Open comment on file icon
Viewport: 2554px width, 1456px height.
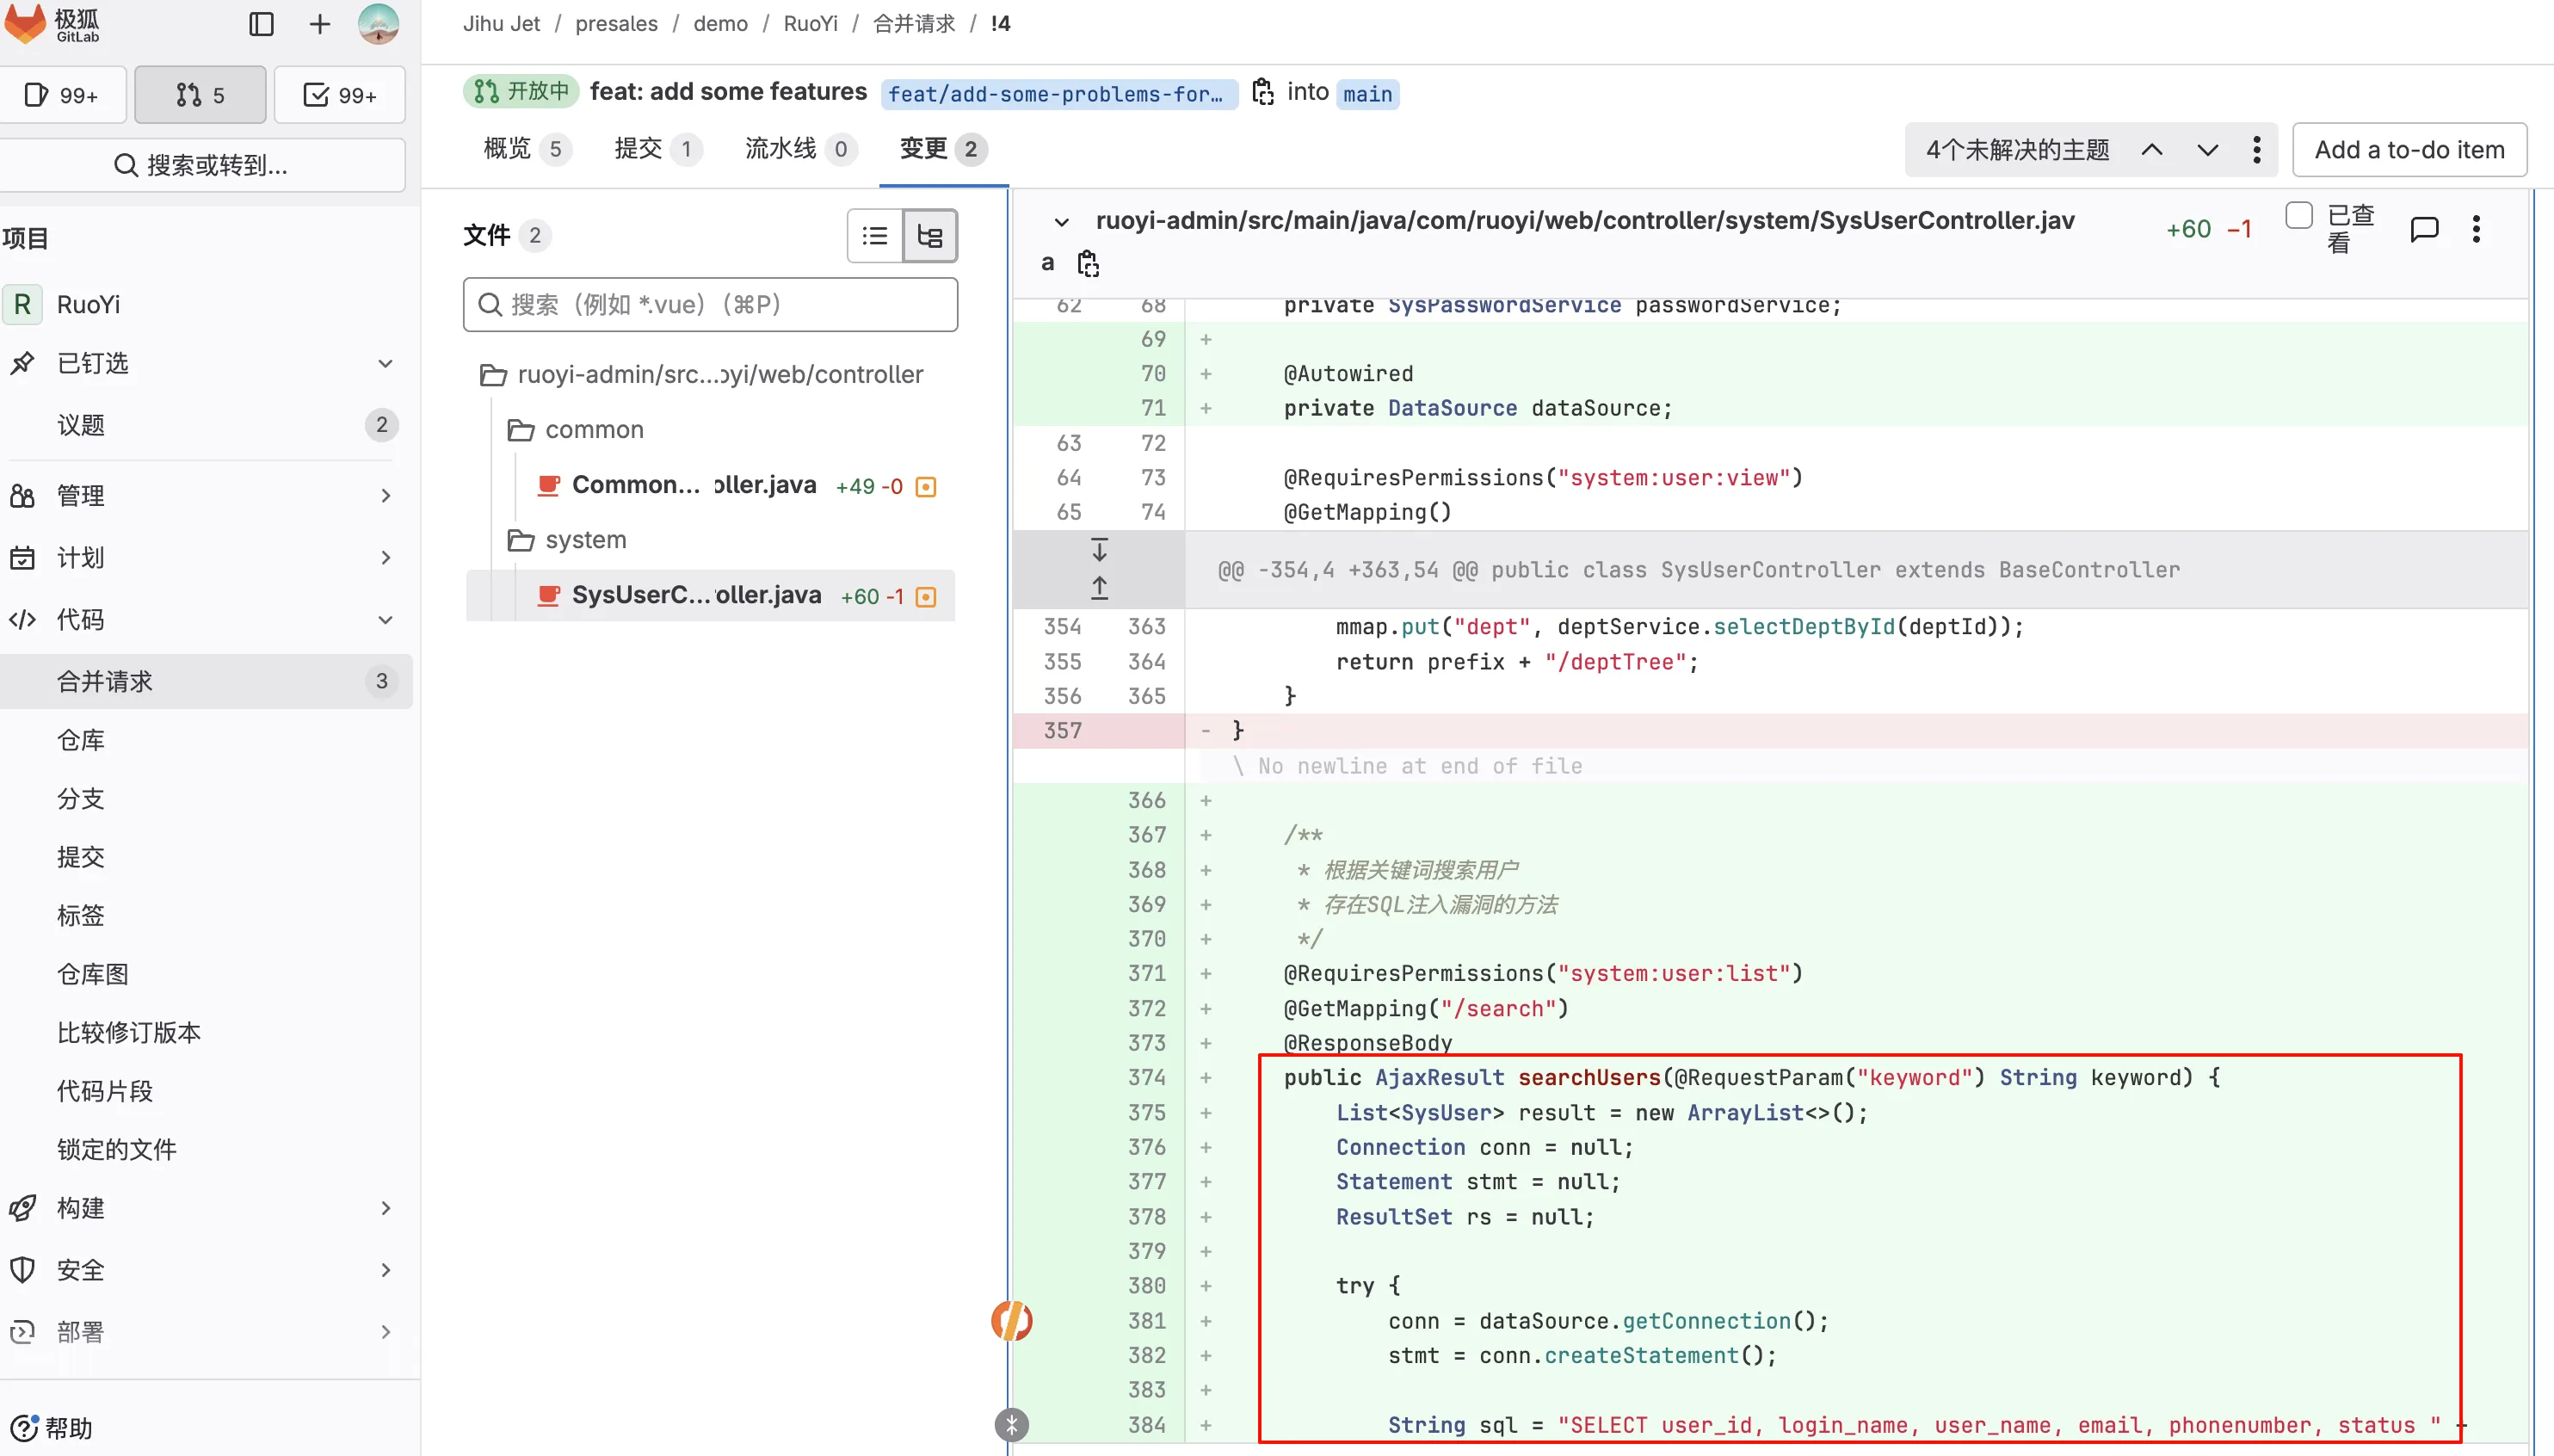(x=2424, y=229)
